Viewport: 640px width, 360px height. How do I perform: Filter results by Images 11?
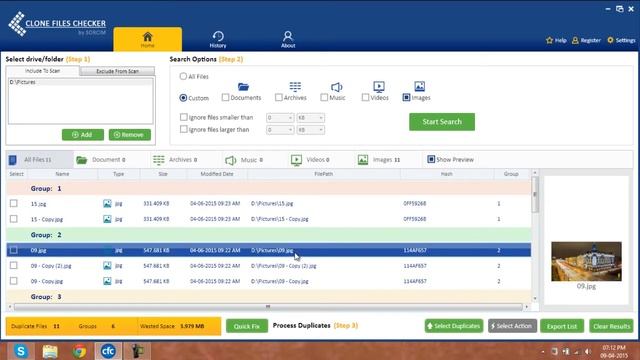point(379,160)
